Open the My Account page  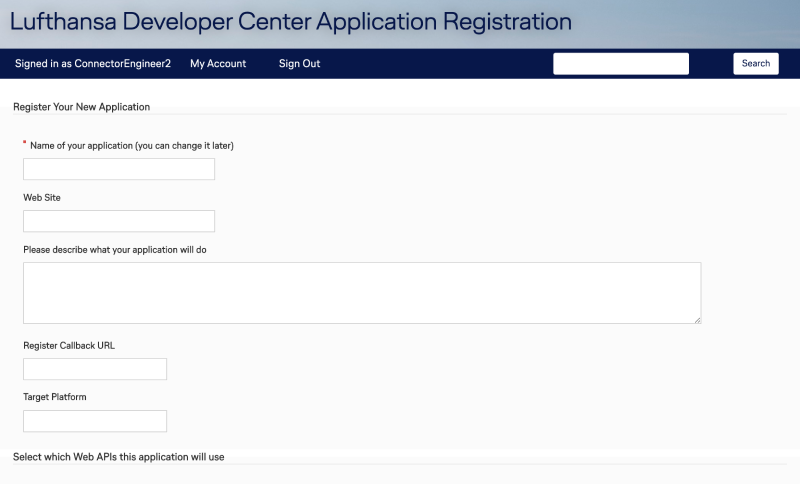tap(218, 64)
